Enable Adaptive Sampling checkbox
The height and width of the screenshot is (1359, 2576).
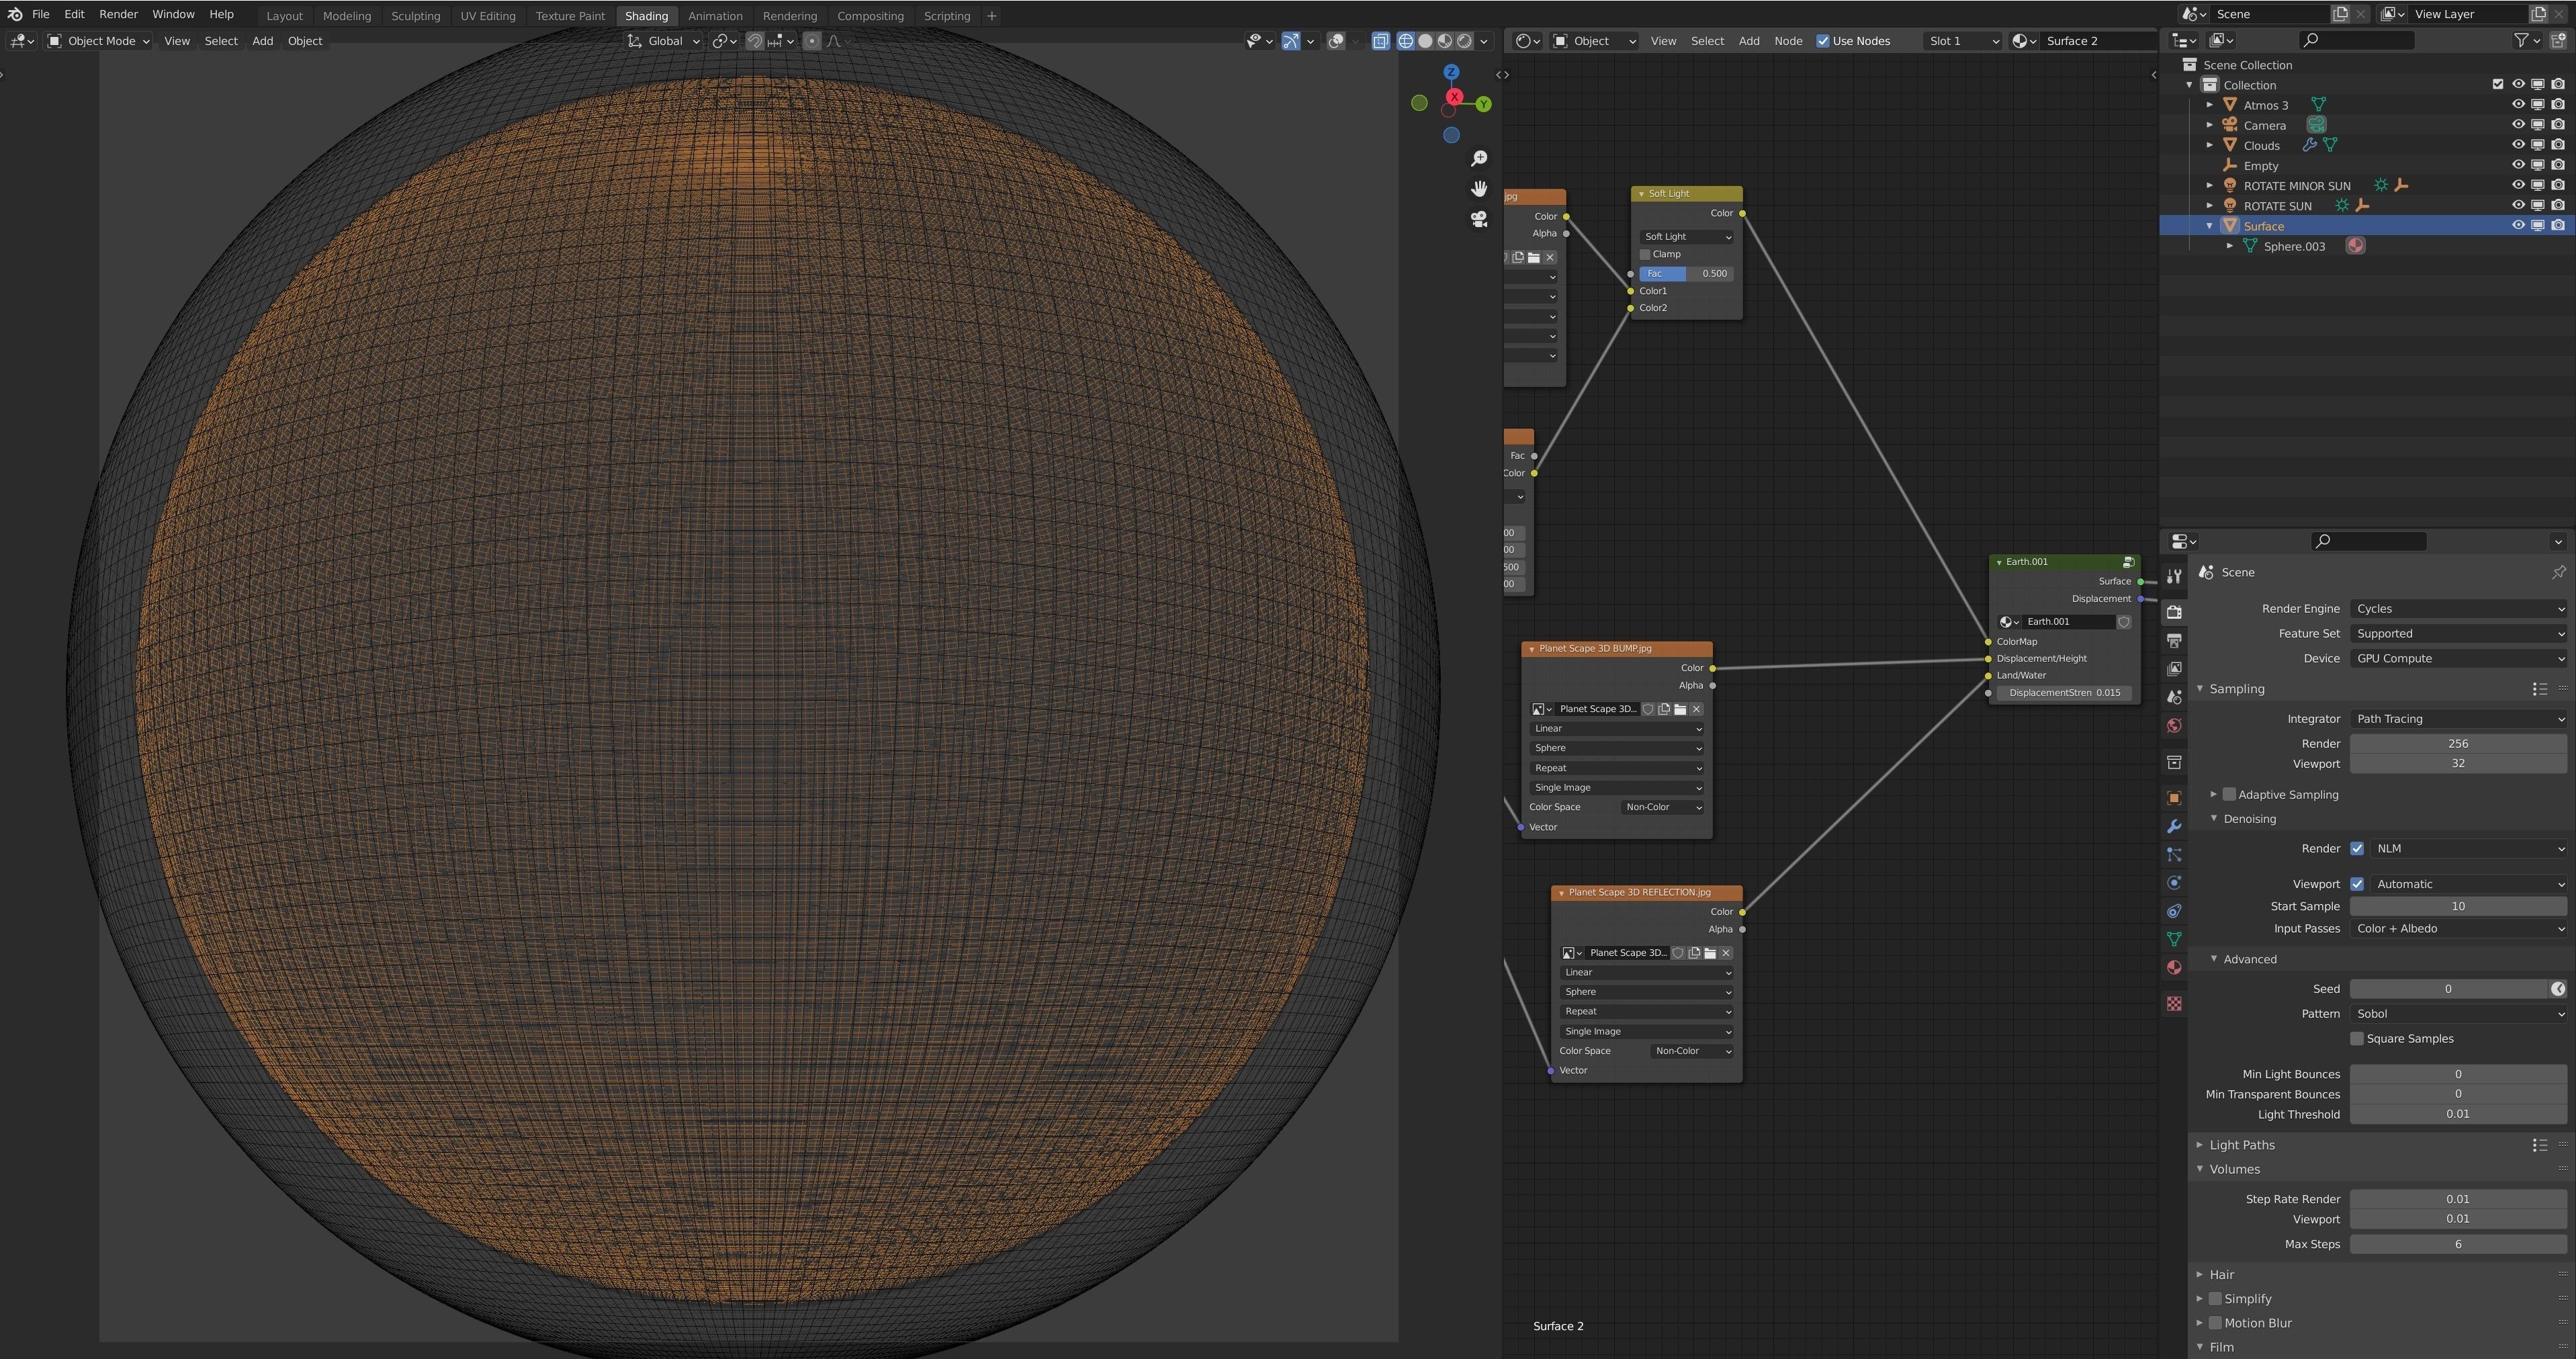pyautogui.click(x=2229, y=794)
